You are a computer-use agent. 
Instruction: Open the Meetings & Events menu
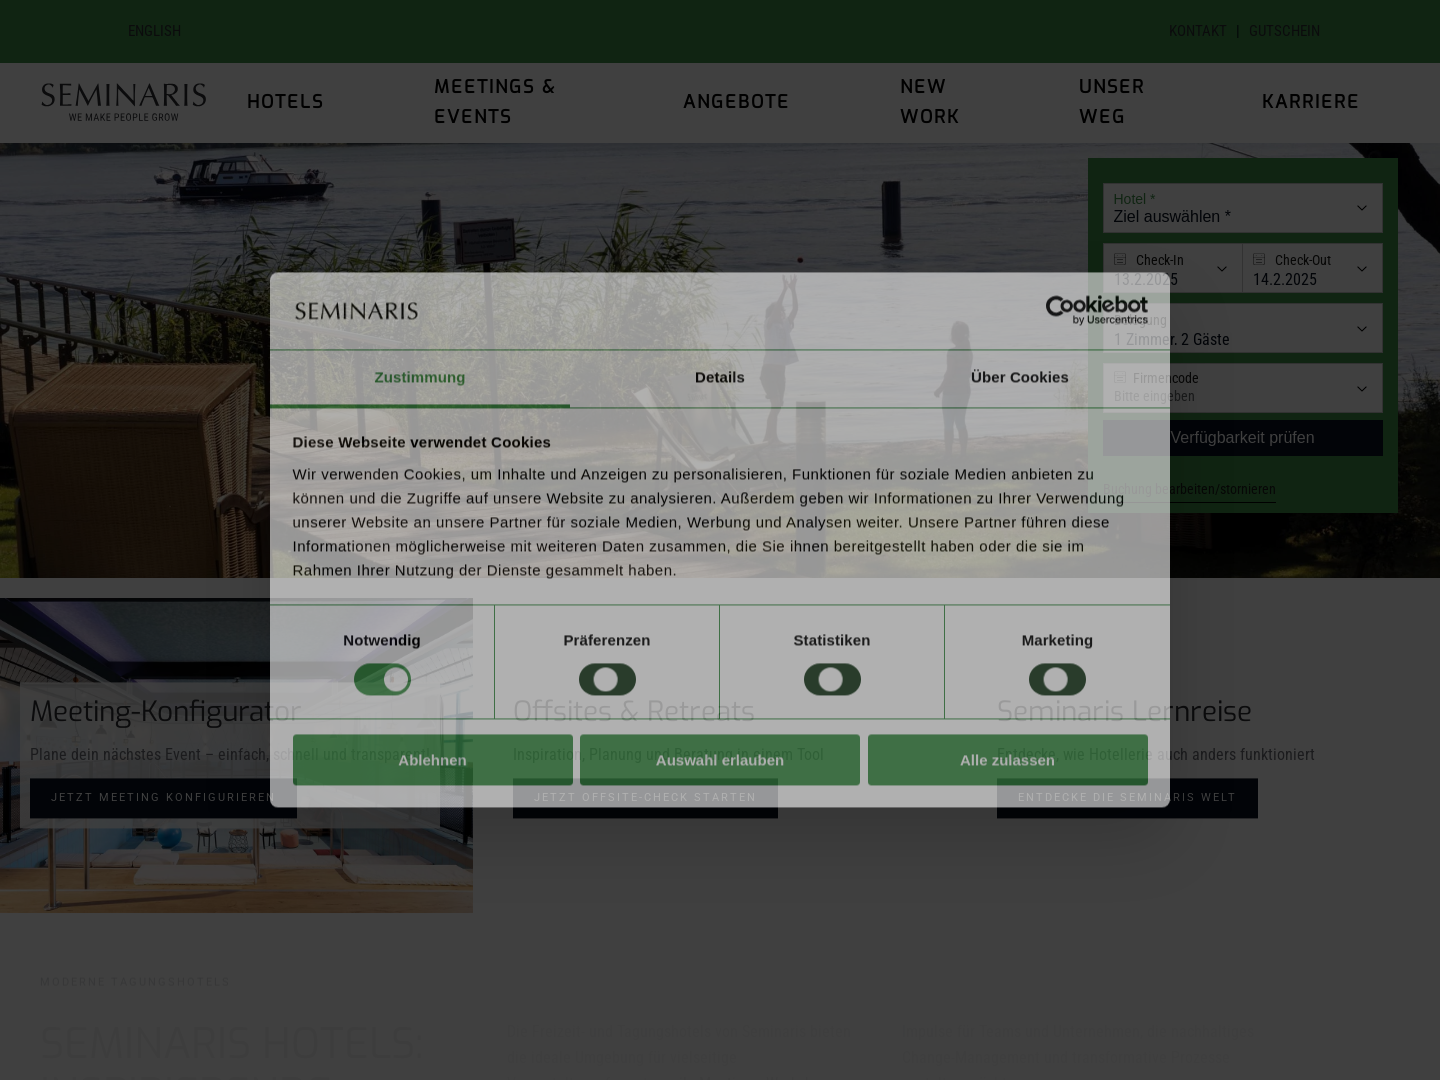coord(495,102)
